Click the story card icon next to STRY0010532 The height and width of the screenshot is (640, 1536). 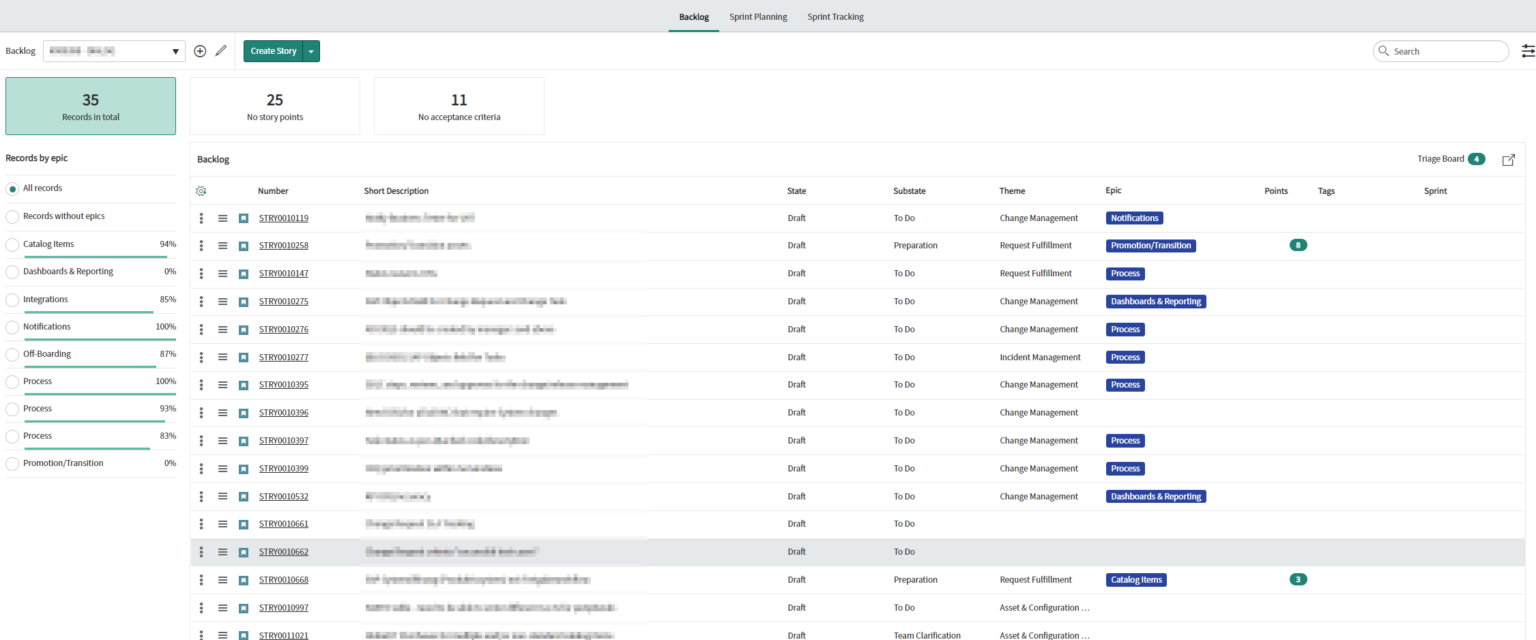[244, 496]
